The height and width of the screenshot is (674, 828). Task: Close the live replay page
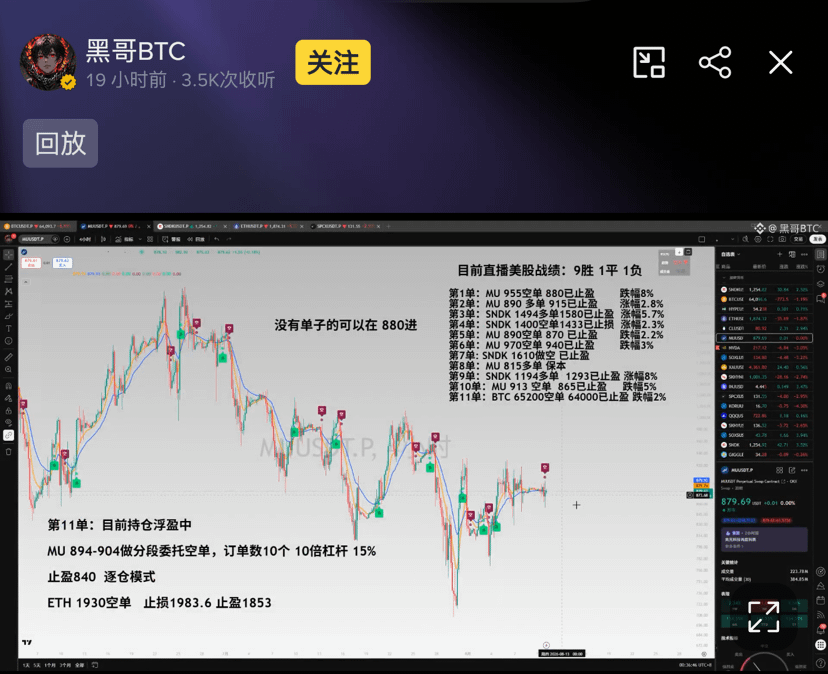780,62
